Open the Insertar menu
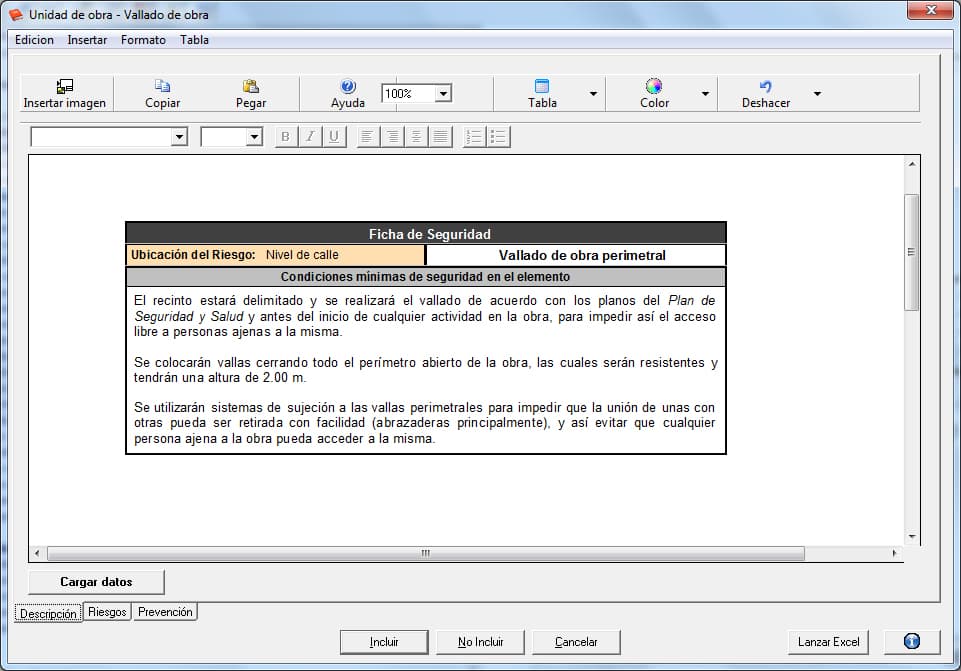This screenshot has width=961, height=671. pos(87,40)
